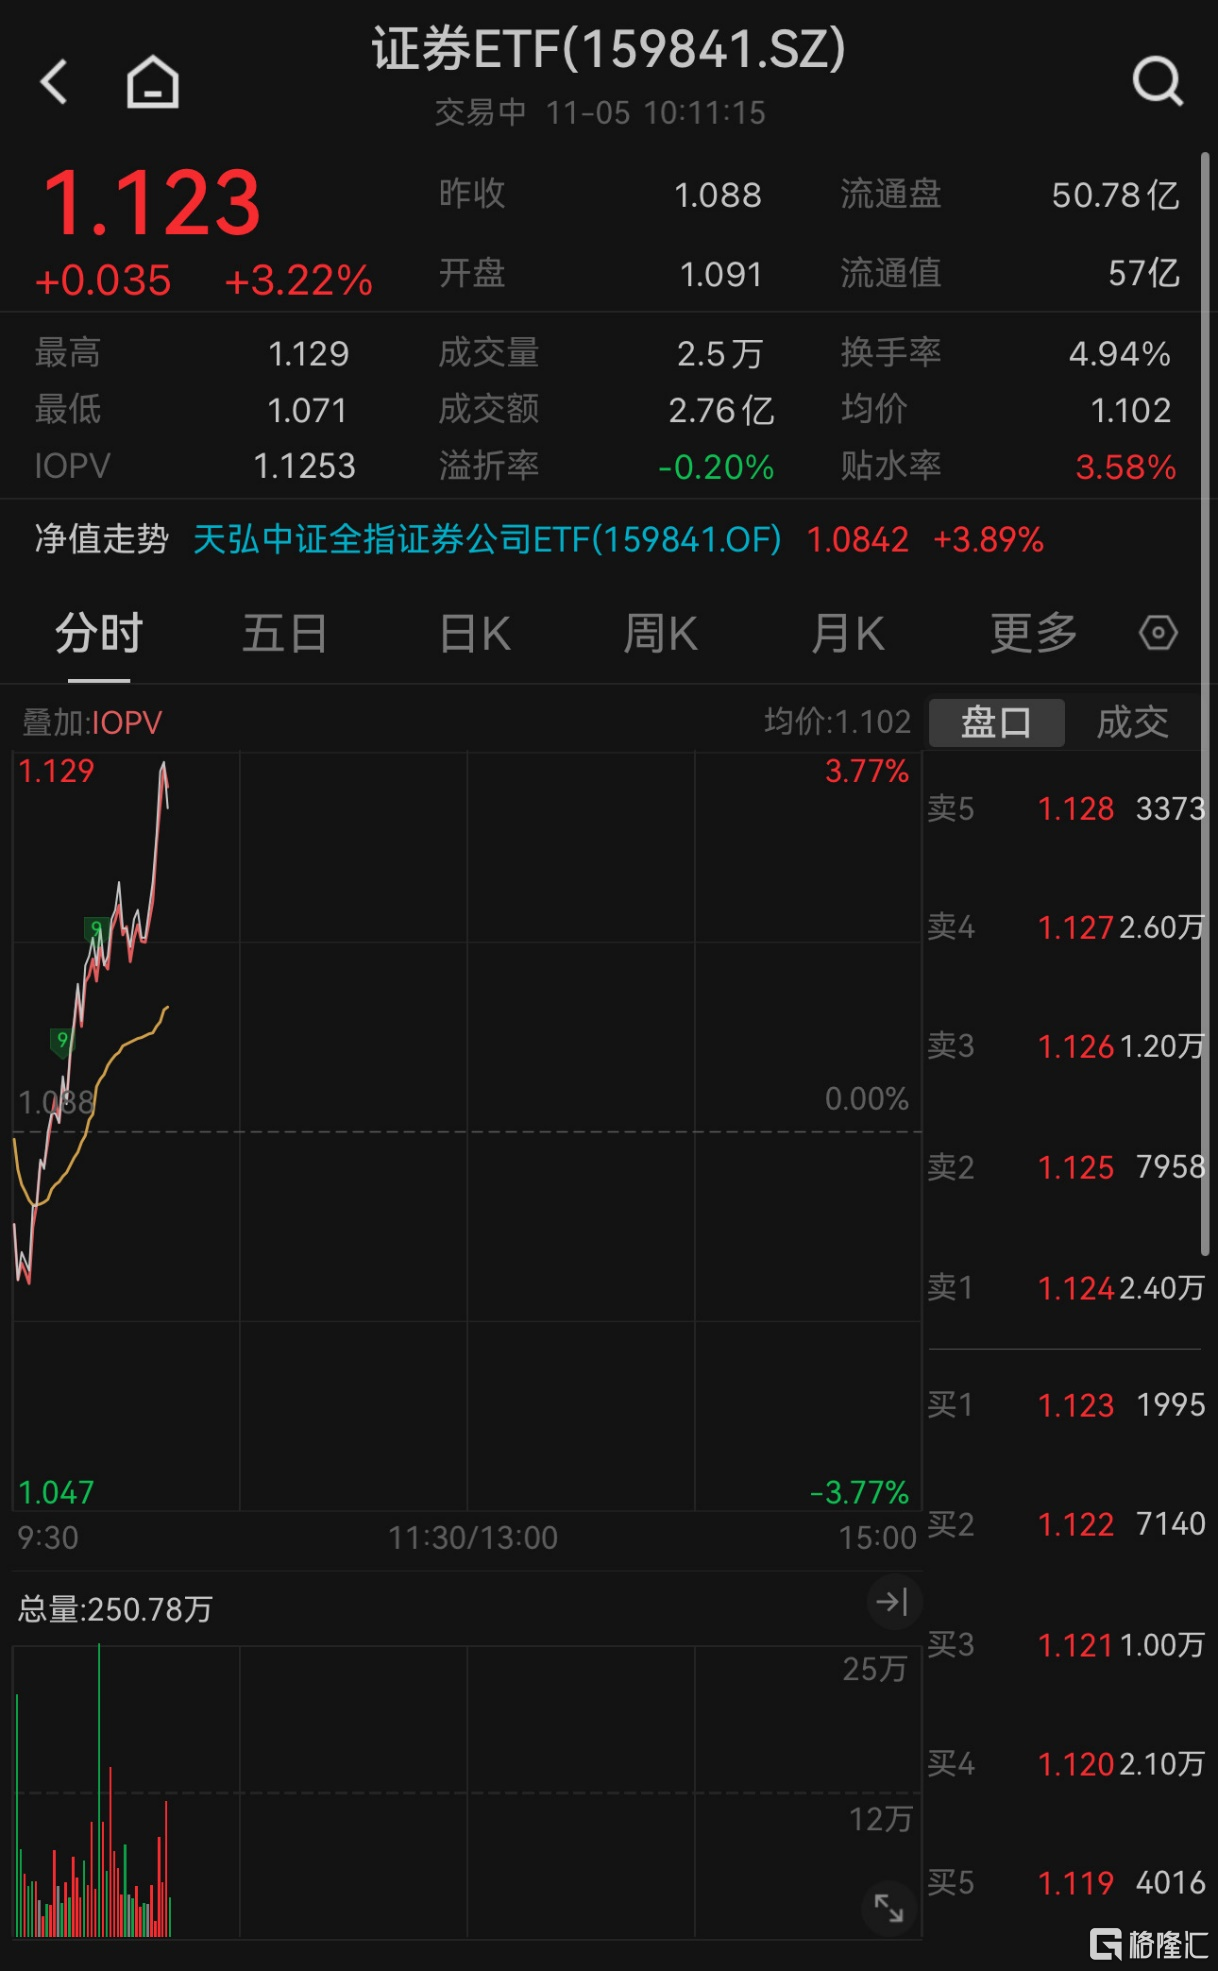The height and width of the screenshot is (1971, 1218).
Task: Switch to 月K chart tab
Action: pyautogui.click(x=848, y=633)
